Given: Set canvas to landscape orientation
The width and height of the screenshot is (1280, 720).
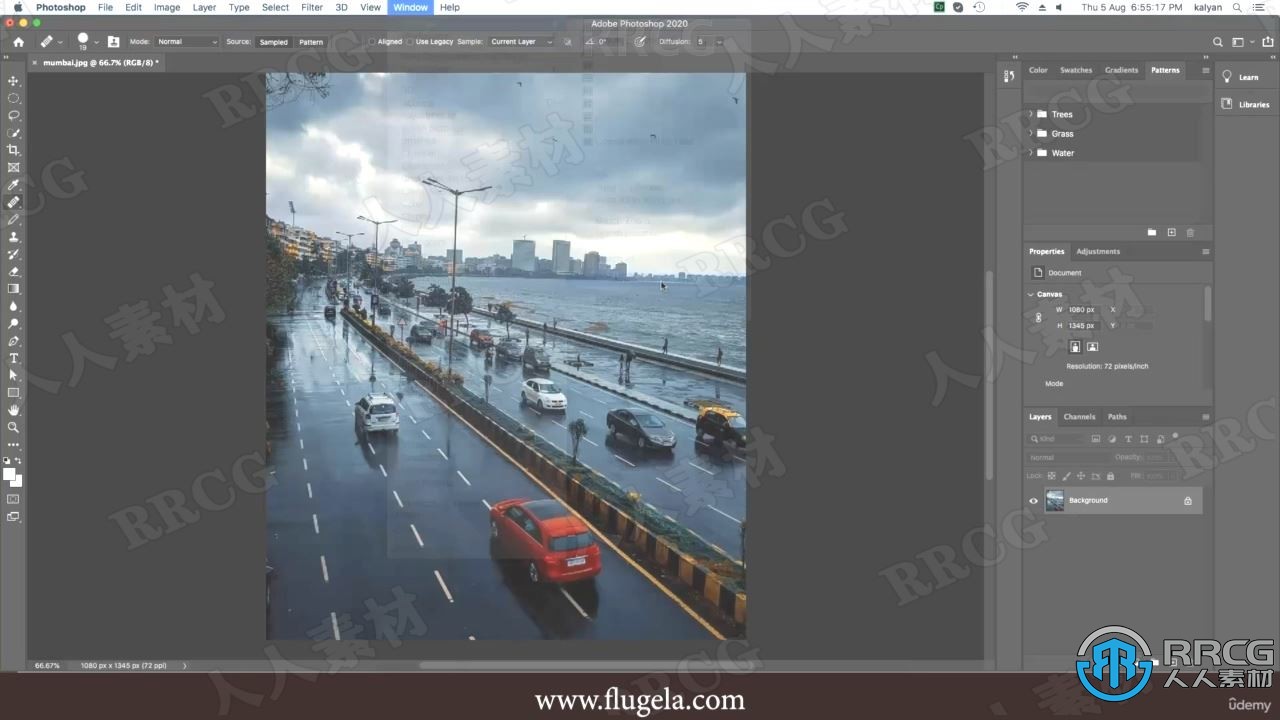Looking at the screenshot, I should coord(1092,347).
